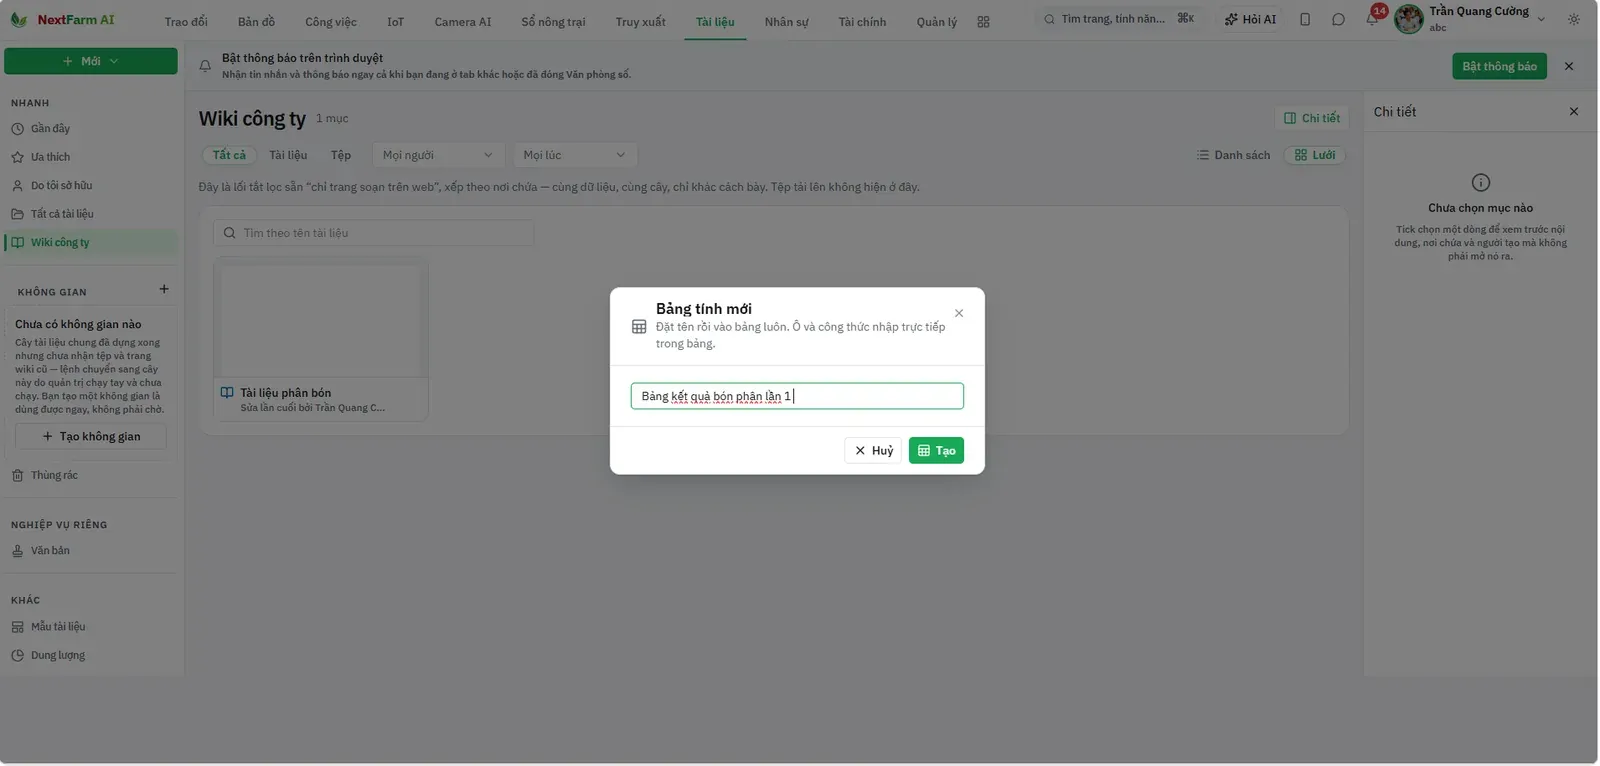The width and height of the screenshot is (1600, 766).
Task: Open the chat messages icon
Action: tap(1338, 19)
